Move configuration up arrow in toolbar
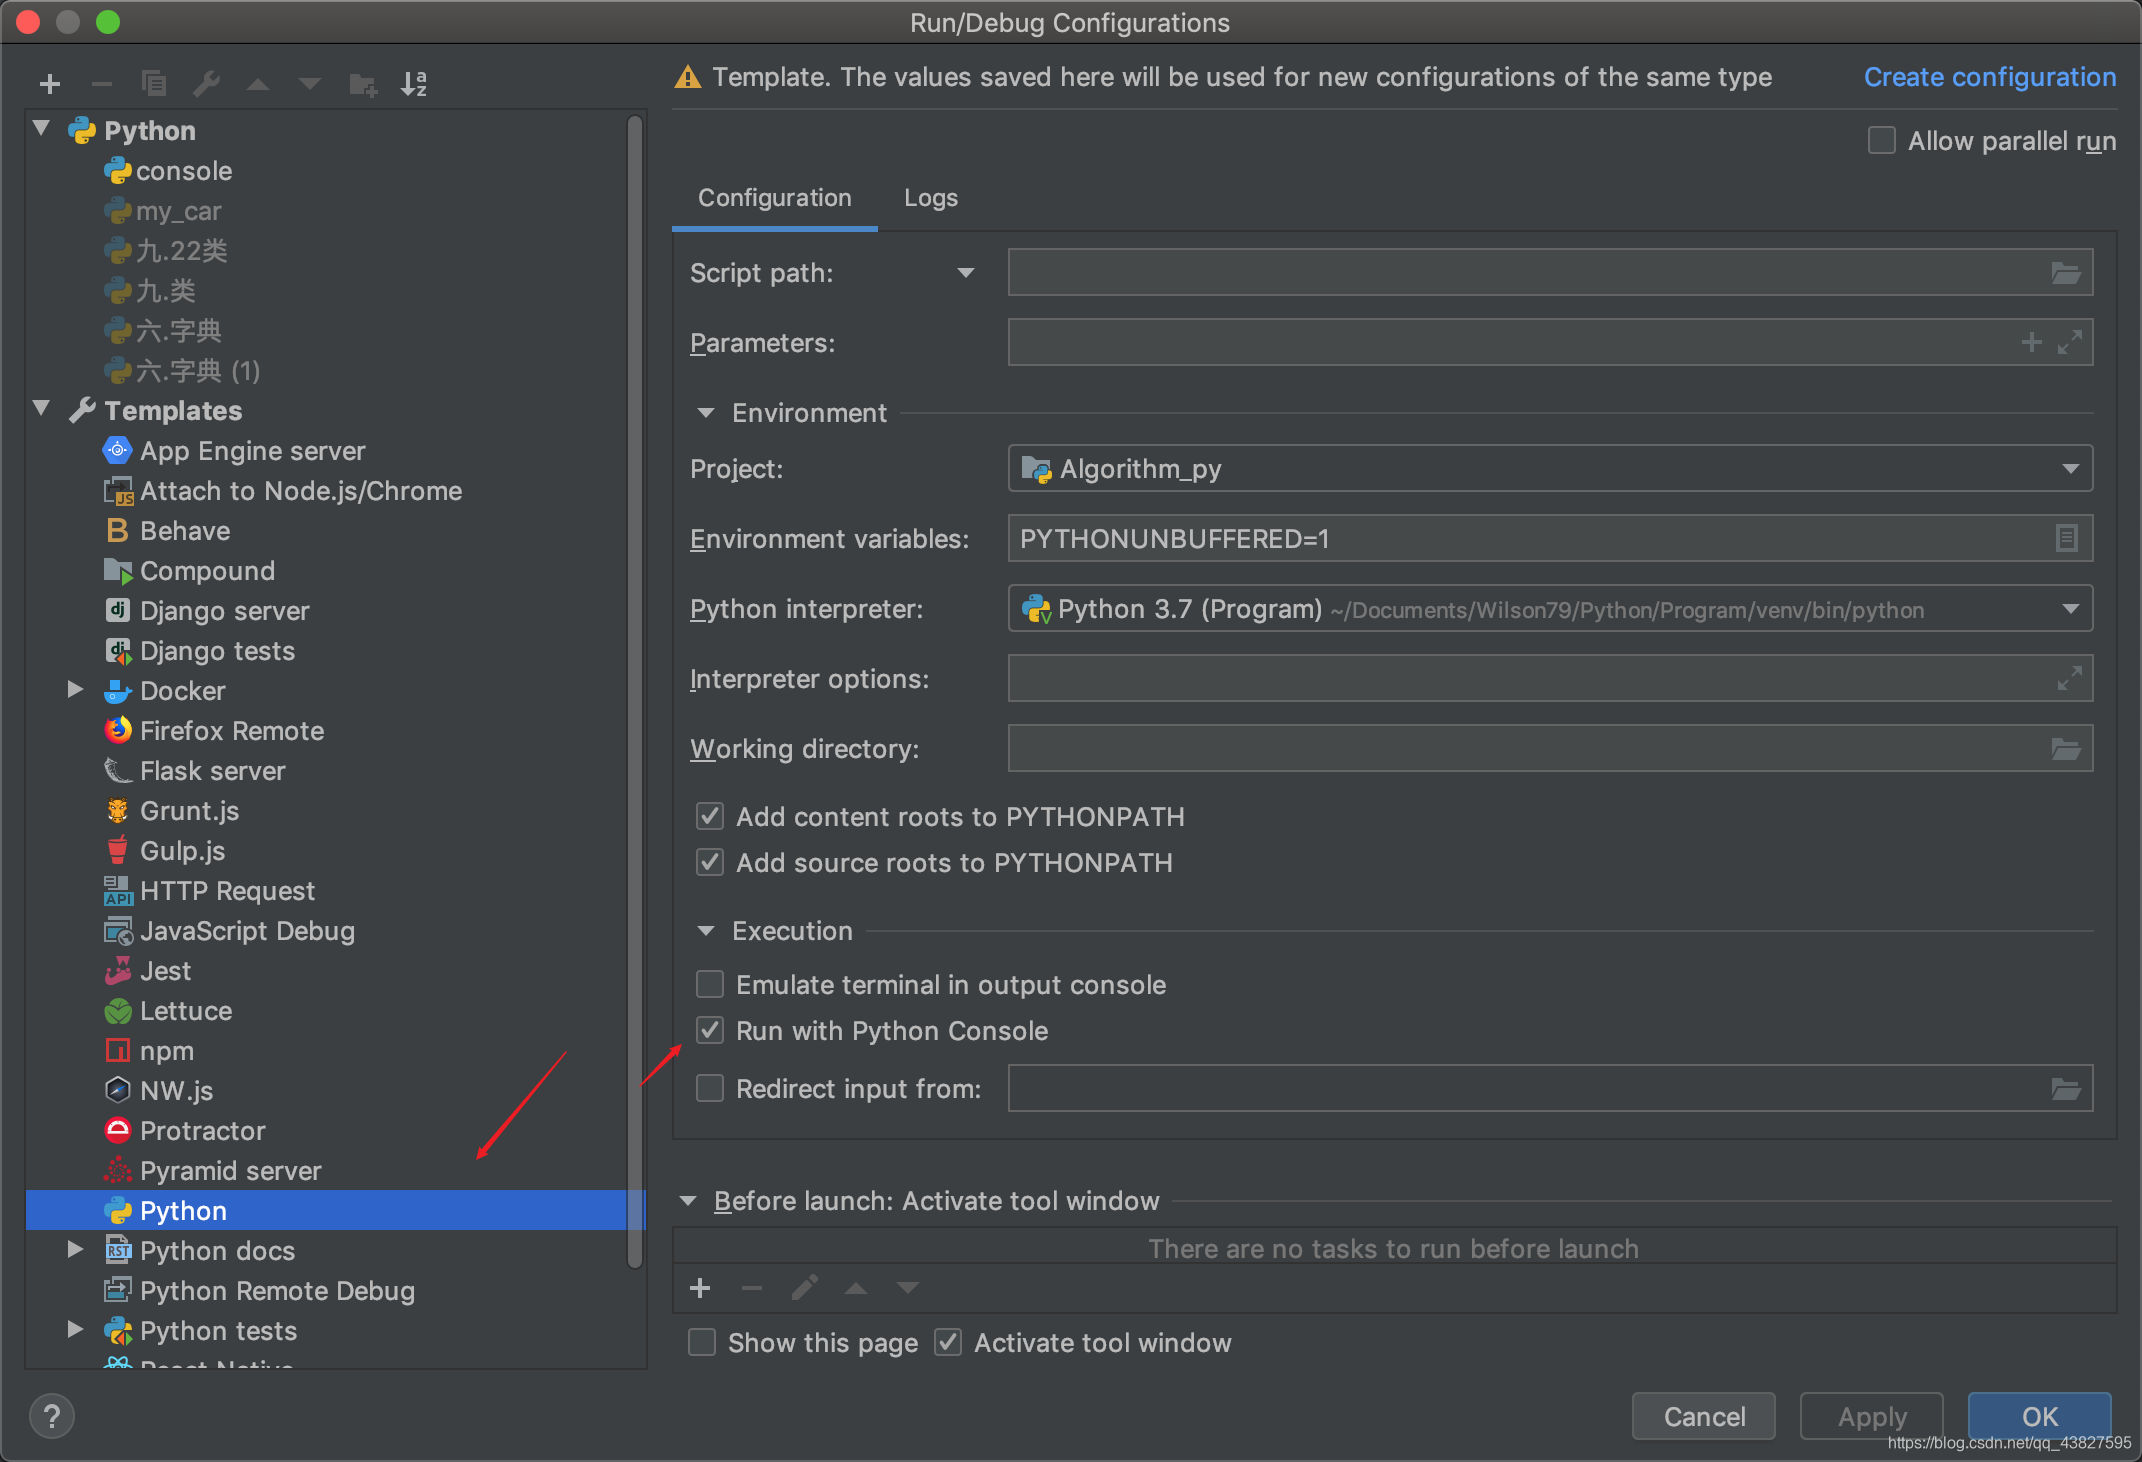This screenshot has height=1462, width=2142. [x=258, y=84]
